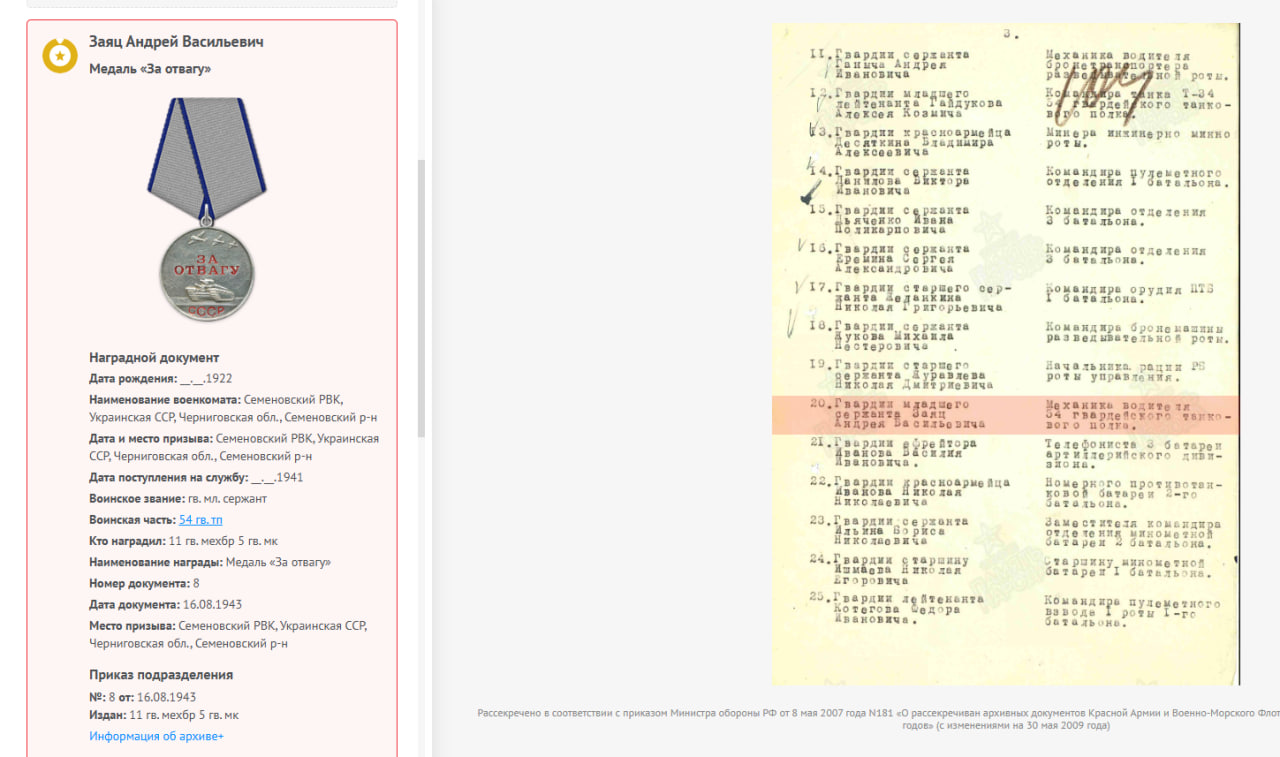The height and width of the screenshot is (757, 1280).
Task: Click the Воинское звание гв. мл. сержант field
Action: [x=178, y=499]
